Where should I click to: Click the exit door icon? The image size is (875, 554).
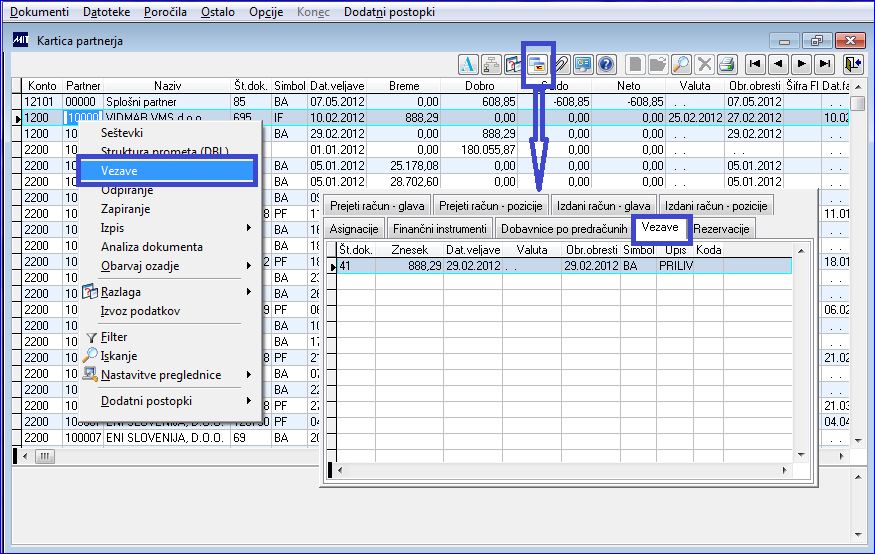tap(853, 65)
